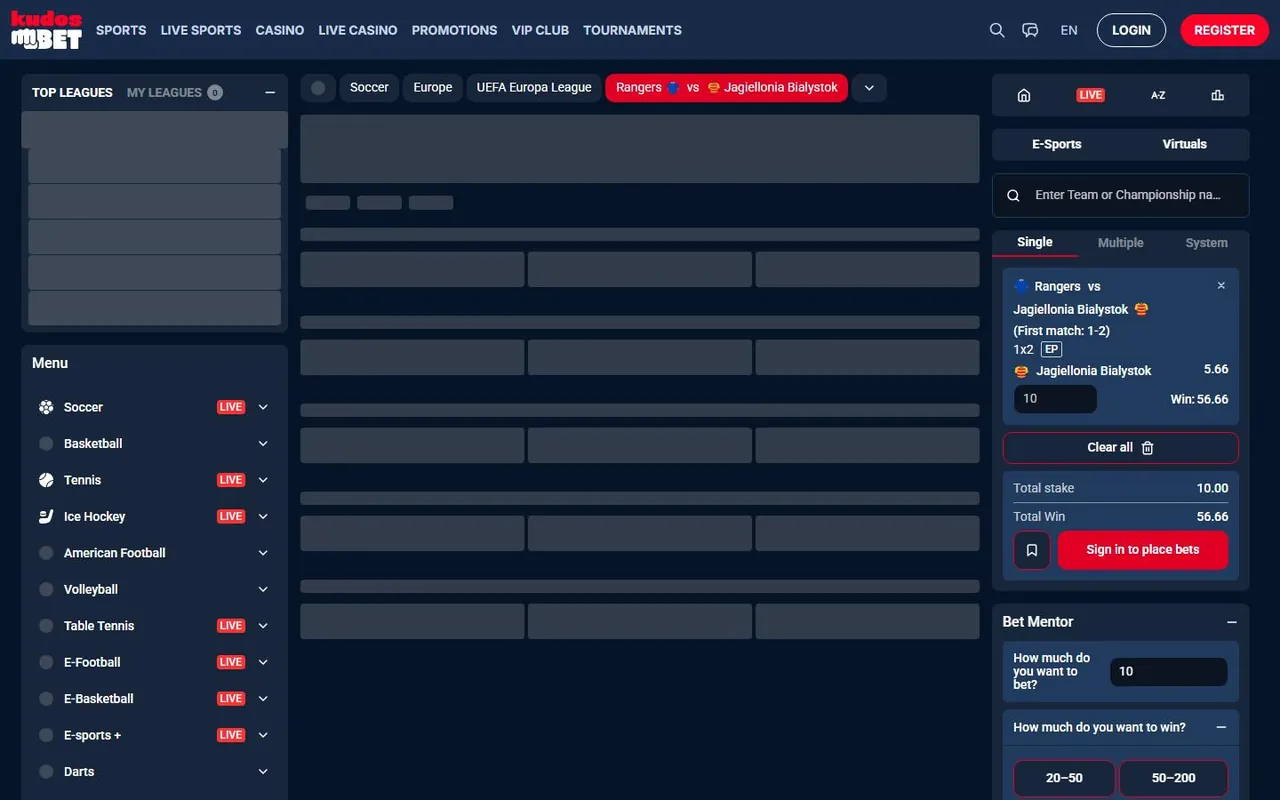The height and width of the screenshot is (800, 1280).
Task: Focus the Bet Mentor amount field
Action: [1168, 672]
